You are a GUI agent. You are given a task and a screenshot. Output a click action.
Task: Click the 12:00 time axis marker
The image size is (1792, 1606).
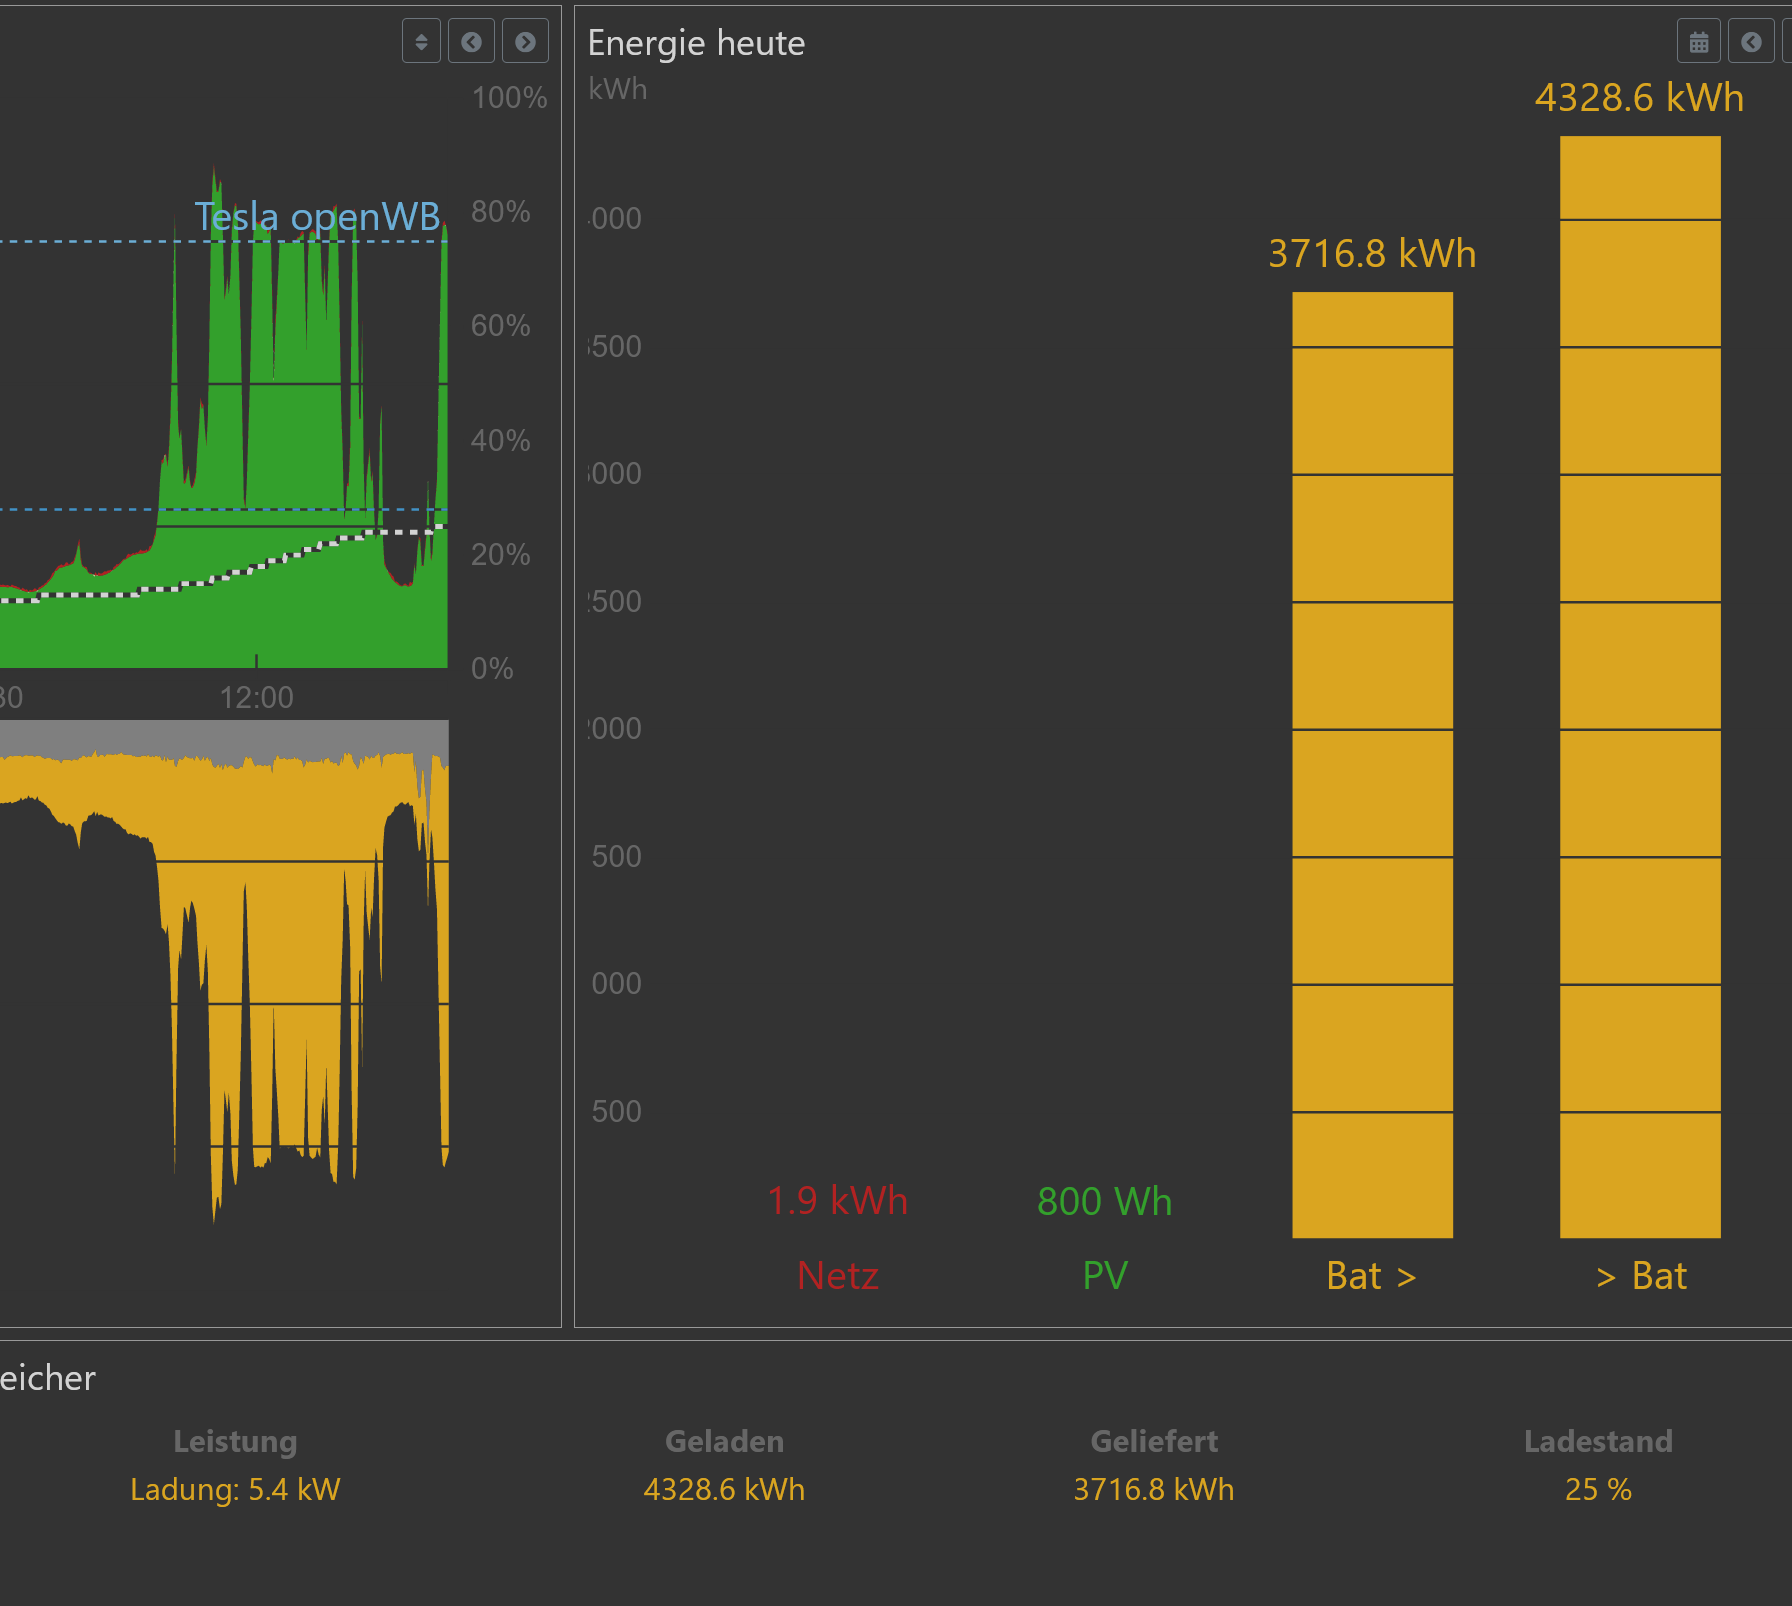tap(256, 697)
